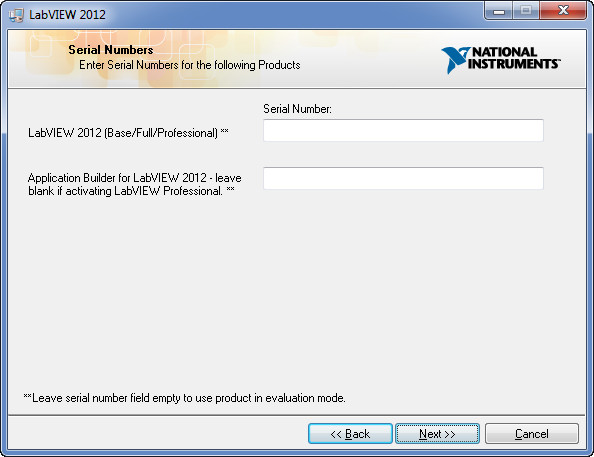Image resolution: width=594 pixels, height=457 pixels.
Task: Click the evaluation mode footnote text
Action: pos(184,398)
